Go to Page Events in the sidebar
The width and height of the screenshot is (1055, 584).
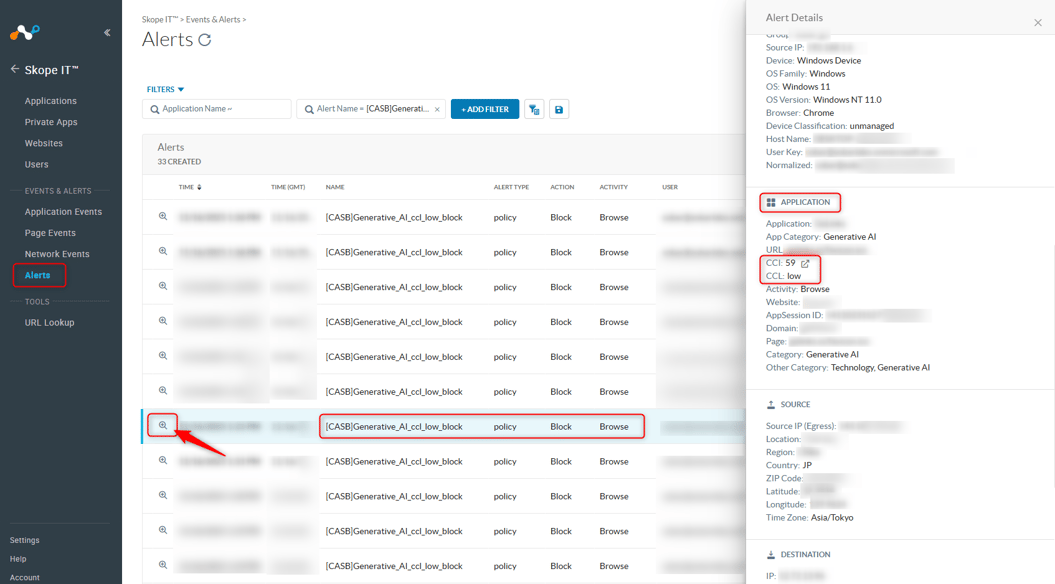tap(50, 233)
